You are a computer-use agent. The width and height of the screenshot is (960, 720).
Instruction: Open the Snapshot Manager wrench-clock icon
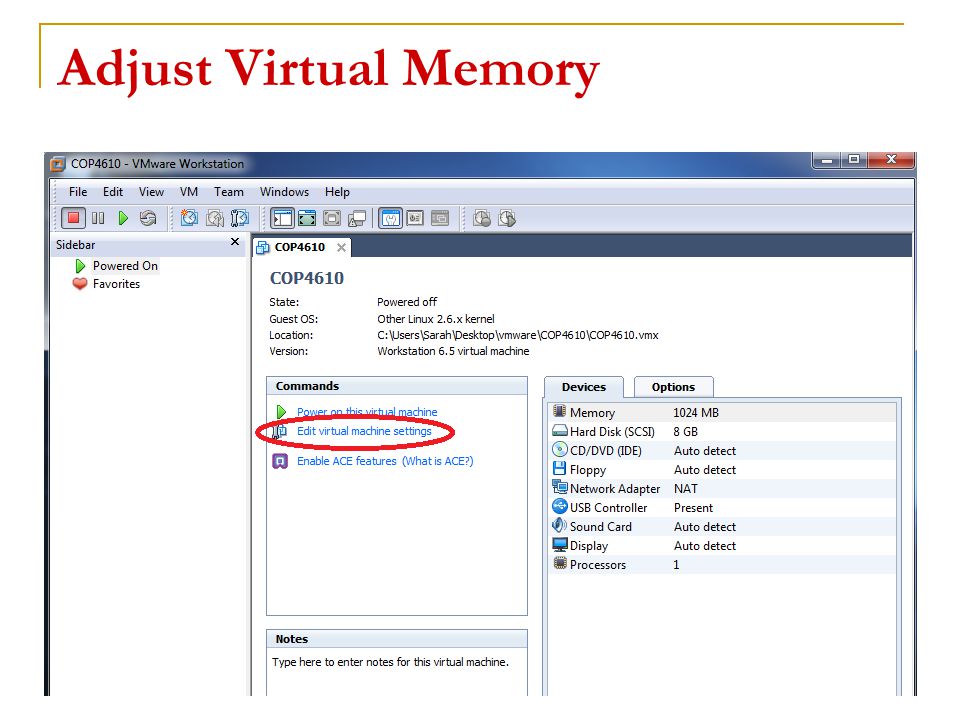239,218
